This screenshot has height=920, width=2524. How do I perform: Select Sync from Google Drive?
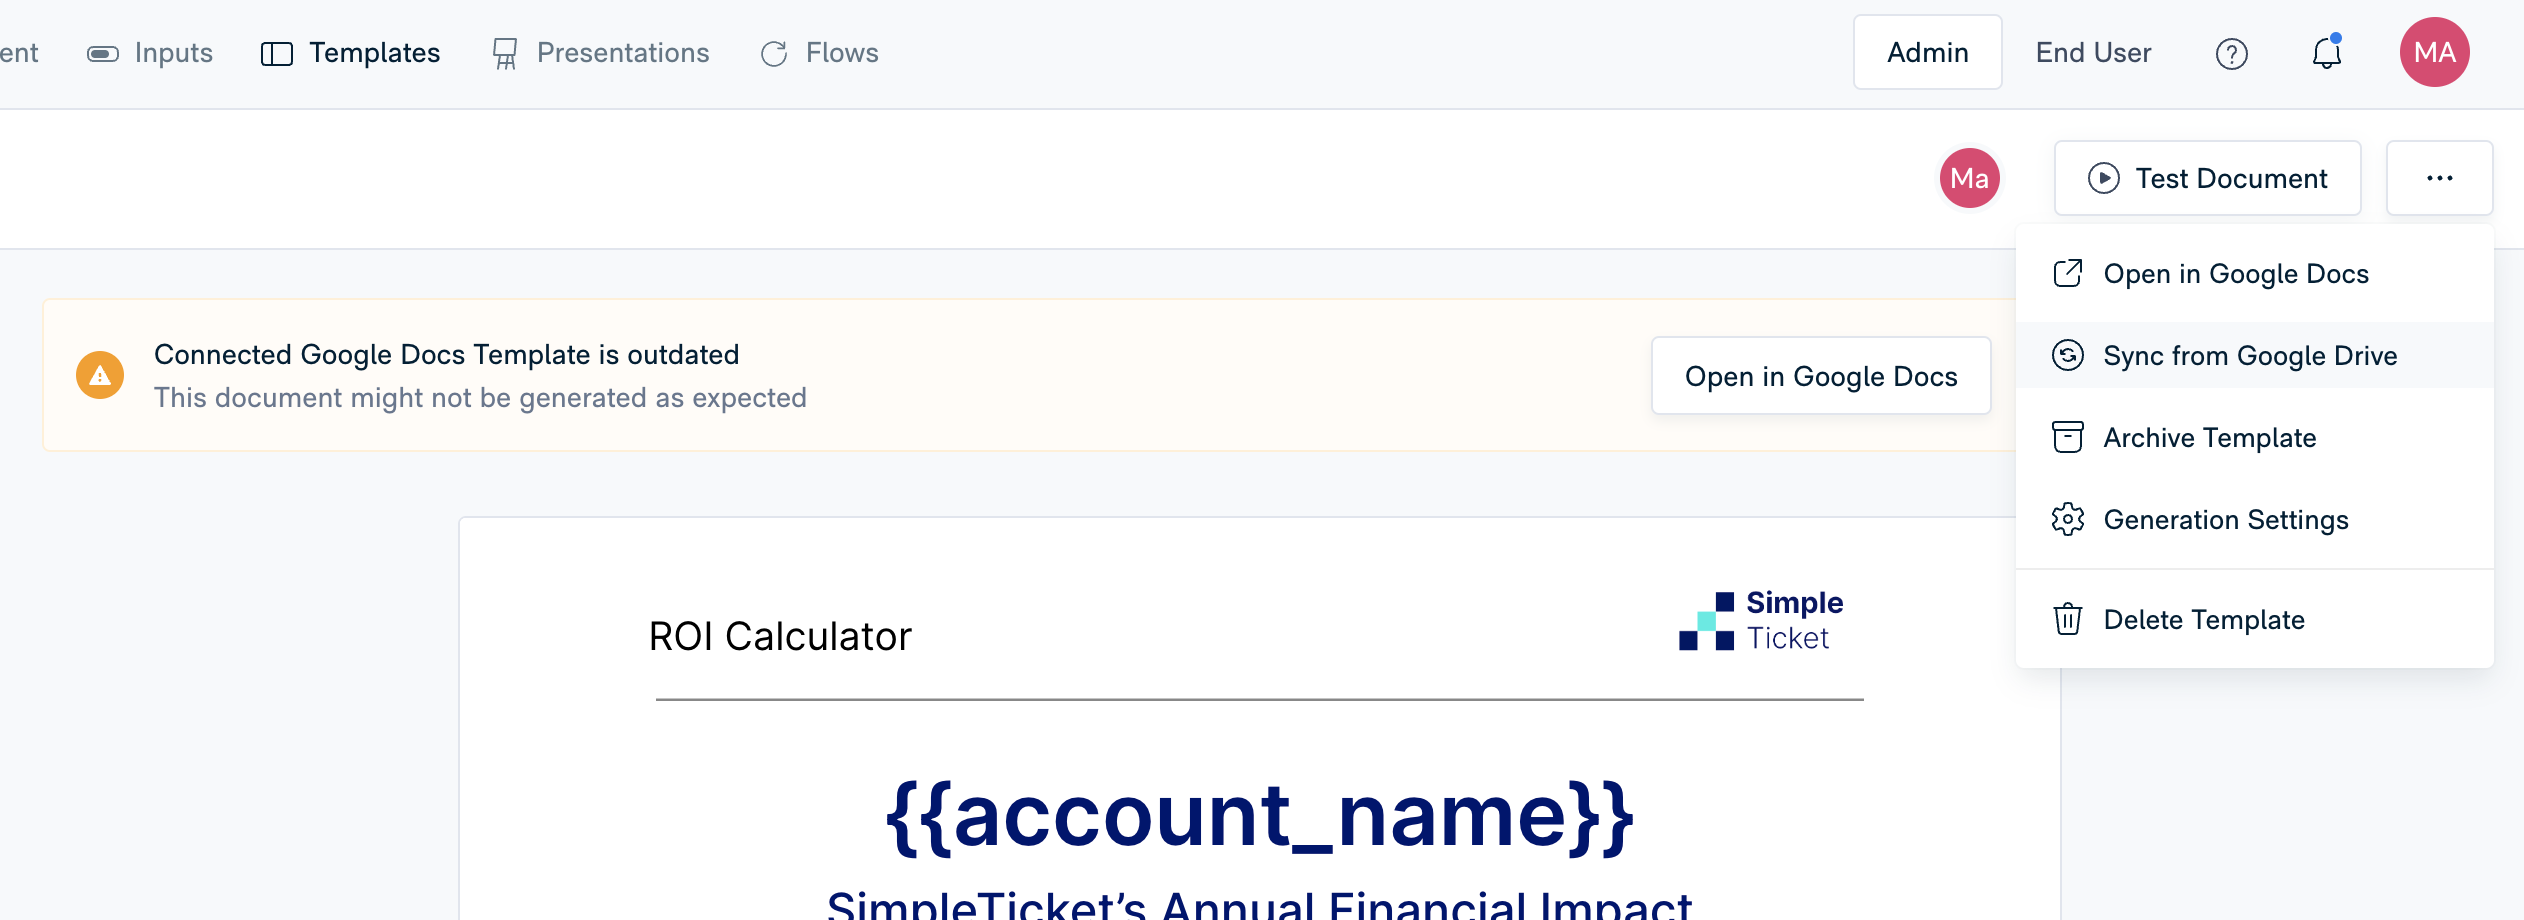(x=2250, y=356)
